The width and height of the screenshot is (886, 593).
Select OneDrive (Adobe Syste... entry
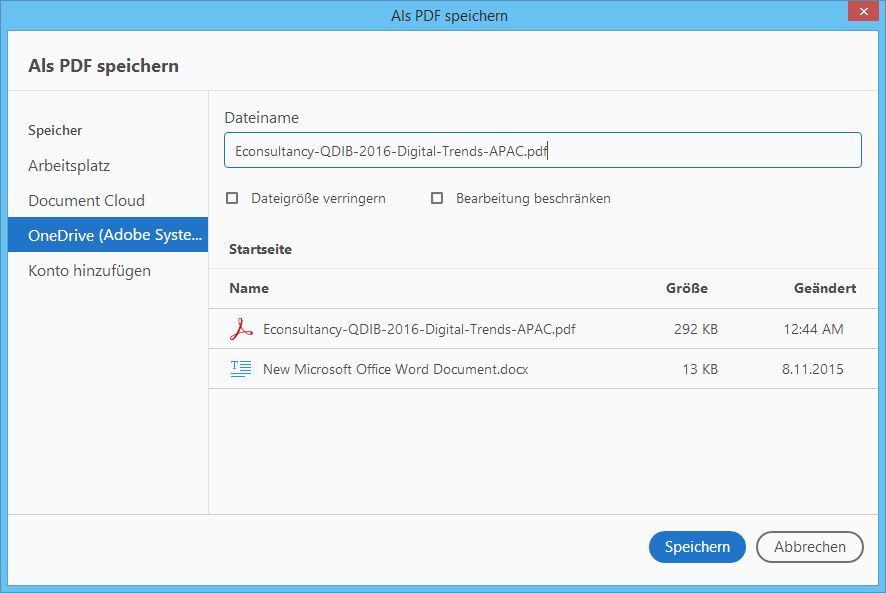[x=108, y=235]
